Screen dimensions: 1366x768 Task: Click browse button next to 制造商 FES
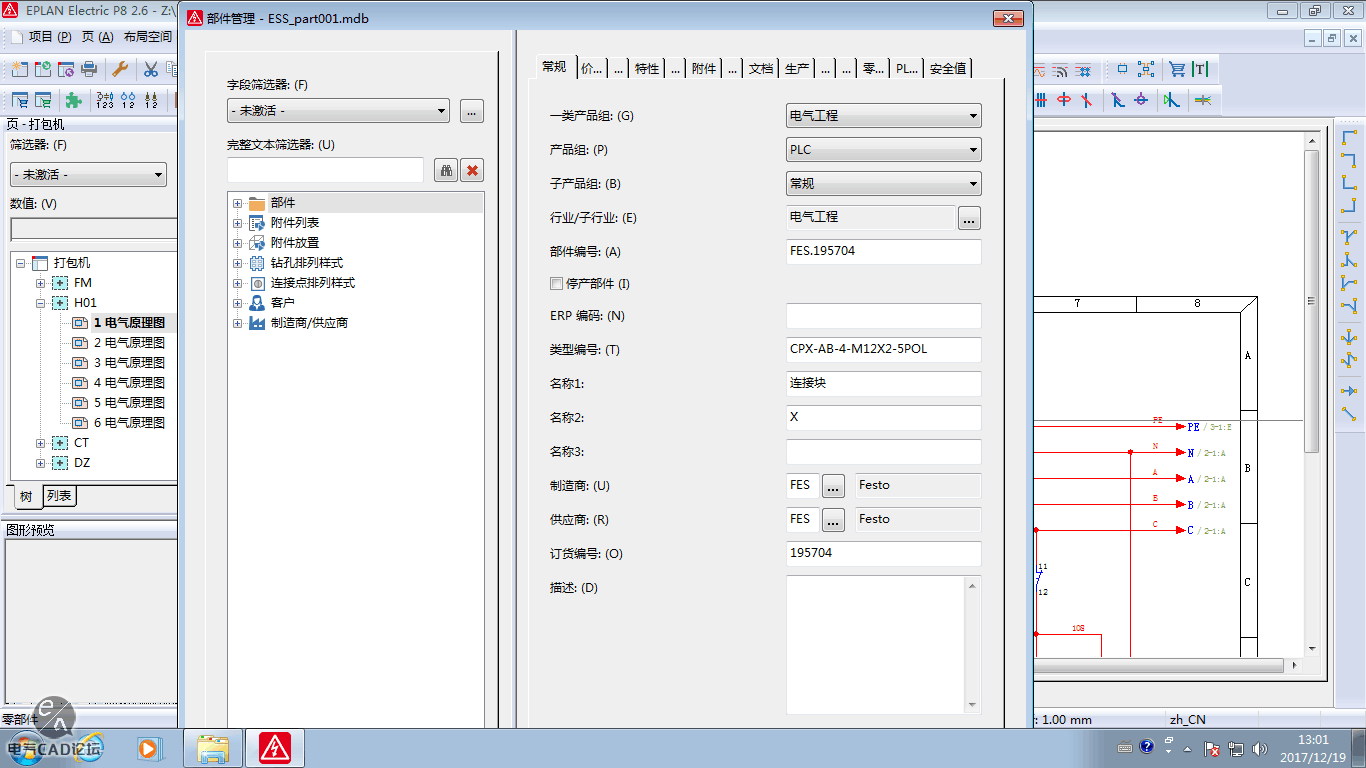833,486
